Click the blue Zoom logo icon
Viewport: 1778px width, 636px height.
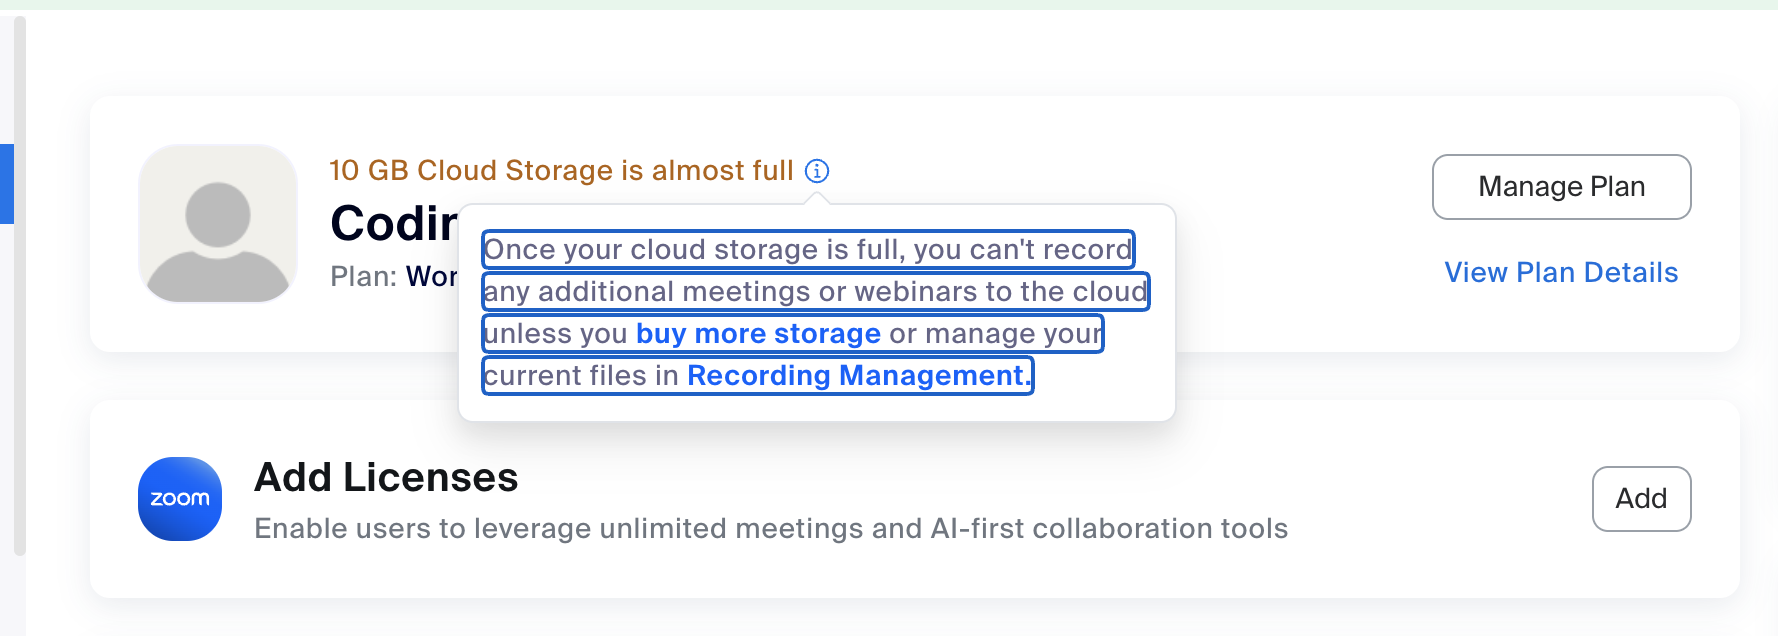tap(180, 499)
